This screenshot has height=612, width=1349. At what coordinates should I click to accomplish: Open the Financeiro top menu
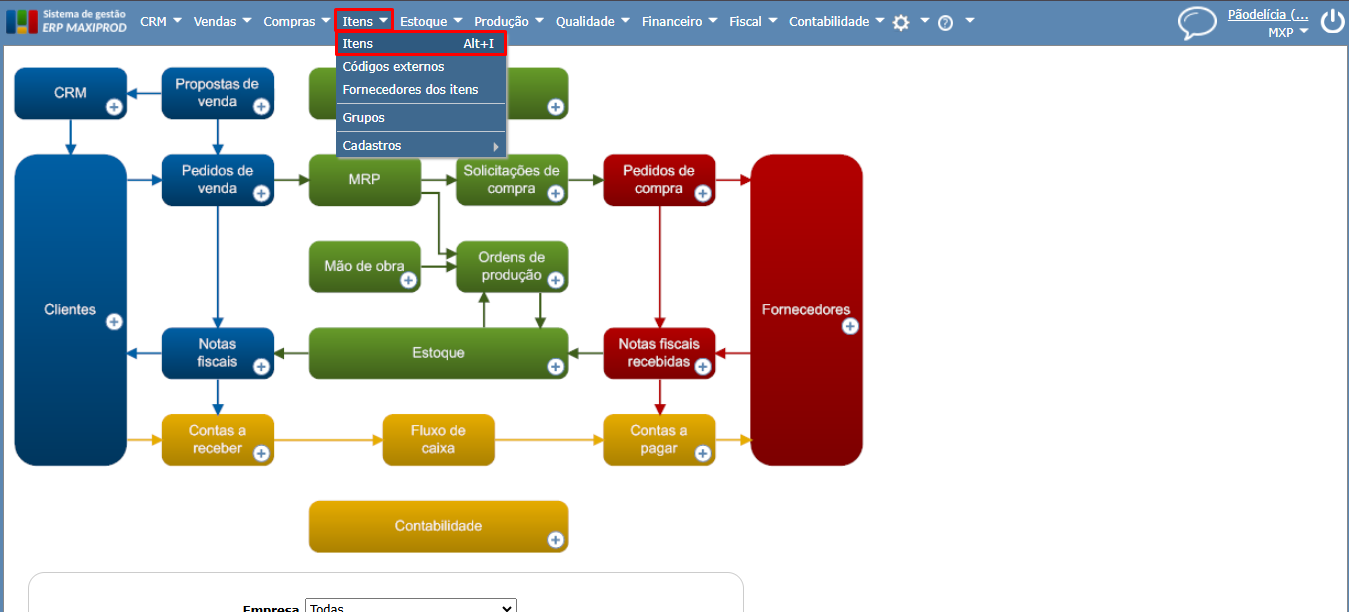[x=680, y=21]
